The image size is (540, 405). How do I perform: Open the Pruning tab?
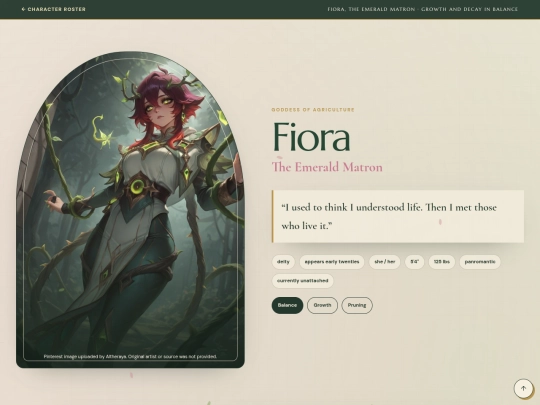[357, 305]
